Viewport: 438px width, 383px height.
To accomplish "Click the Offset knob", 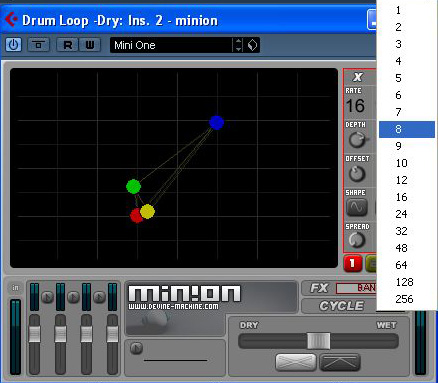I will click(x=357, y=174).
